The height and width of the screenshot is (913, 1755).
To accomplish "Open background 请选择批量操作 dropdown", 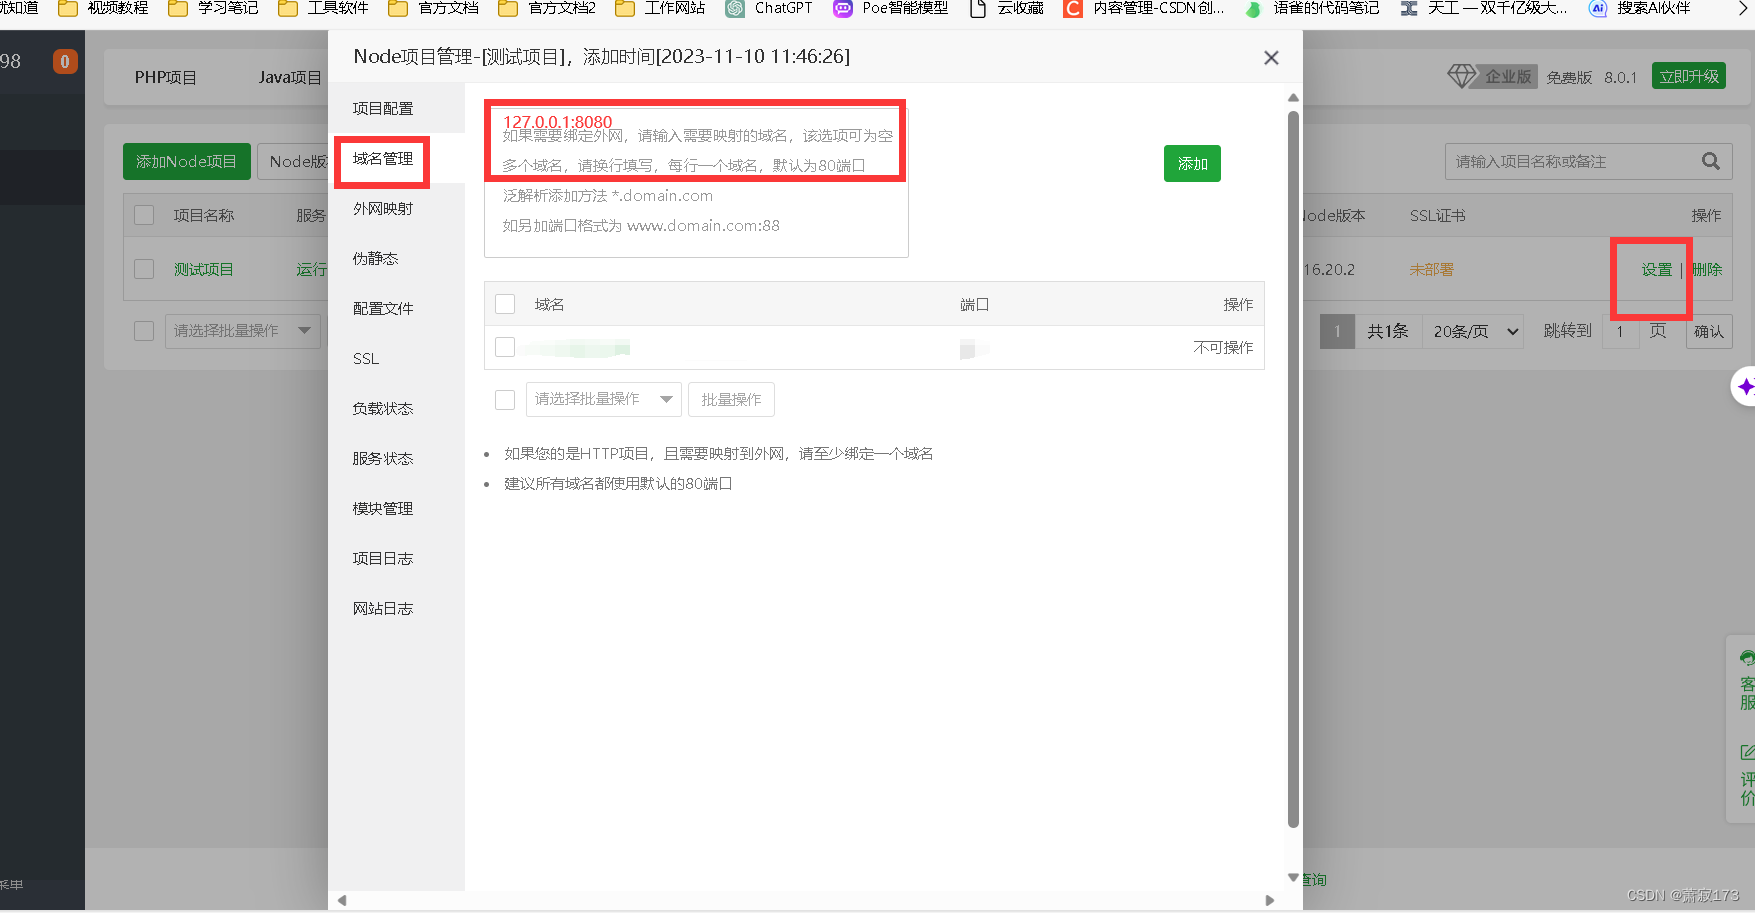I will (241, 331).
